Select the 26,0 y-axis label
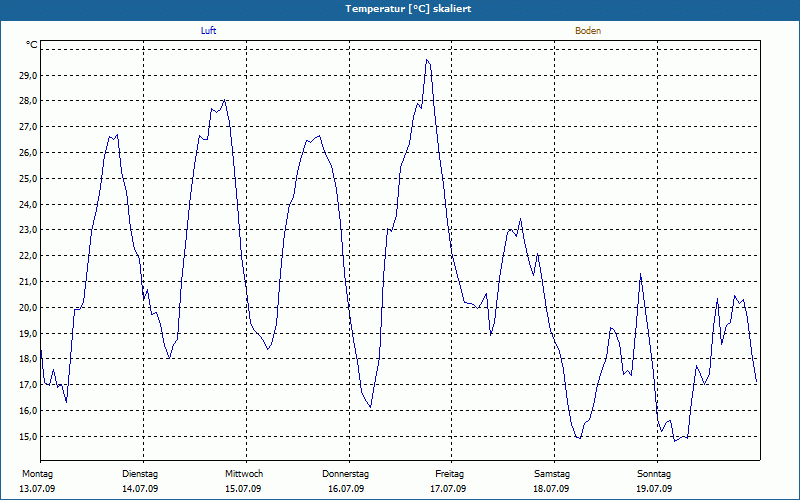Screen dimensions: 800x500 (x=28, y=153)
